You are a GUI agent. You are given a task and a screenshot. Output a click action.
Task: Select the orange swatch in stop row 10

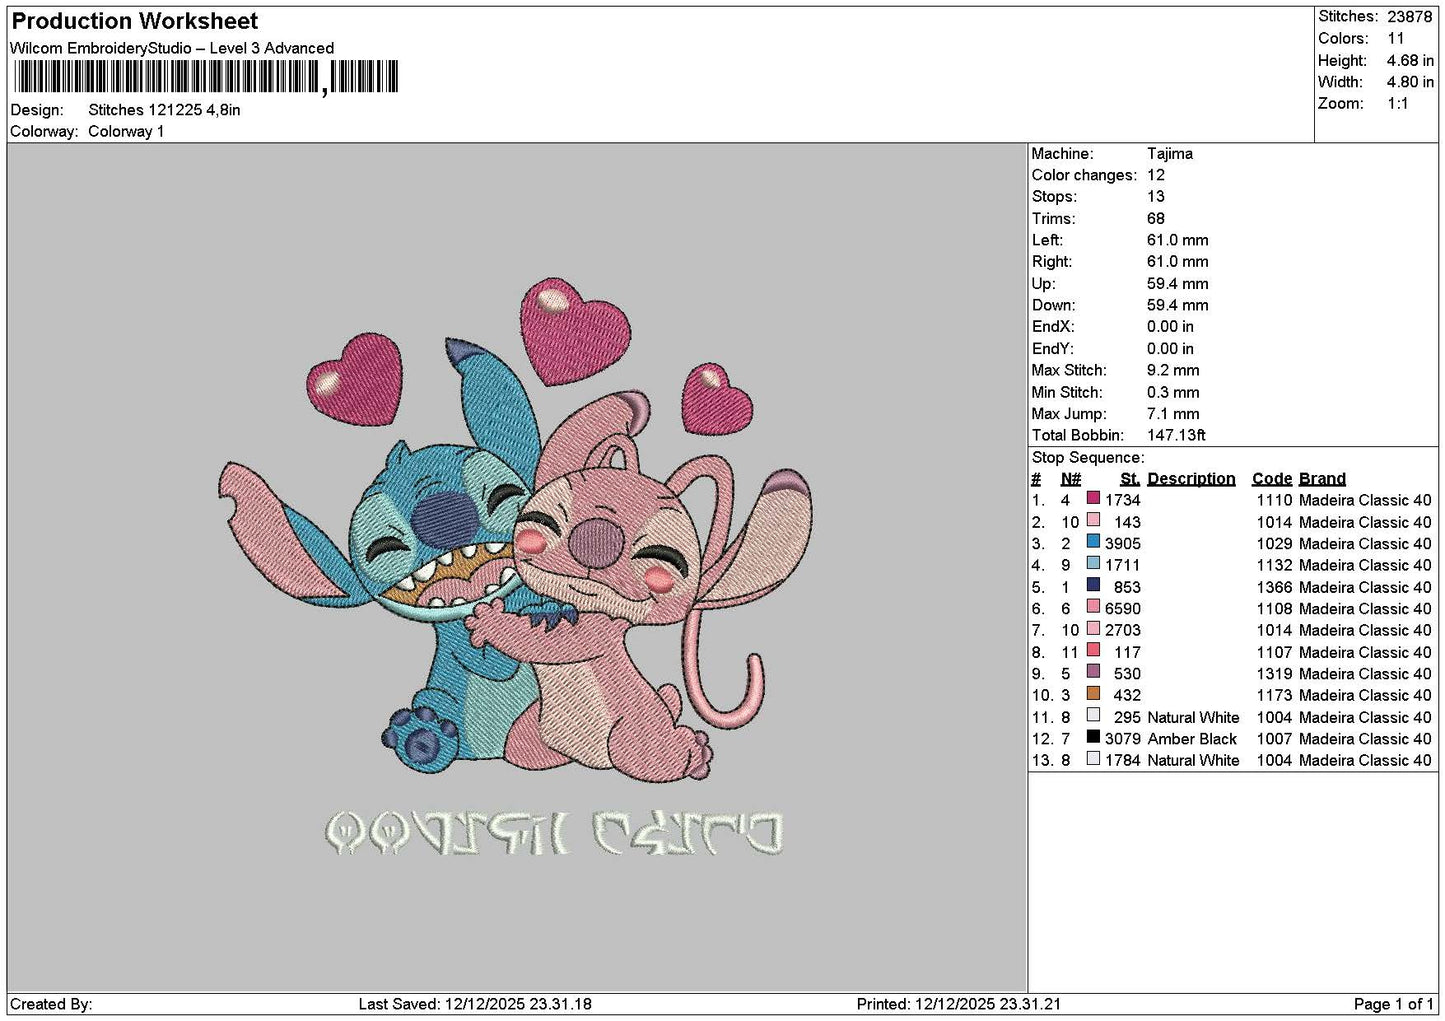[x=1093, y=694]
